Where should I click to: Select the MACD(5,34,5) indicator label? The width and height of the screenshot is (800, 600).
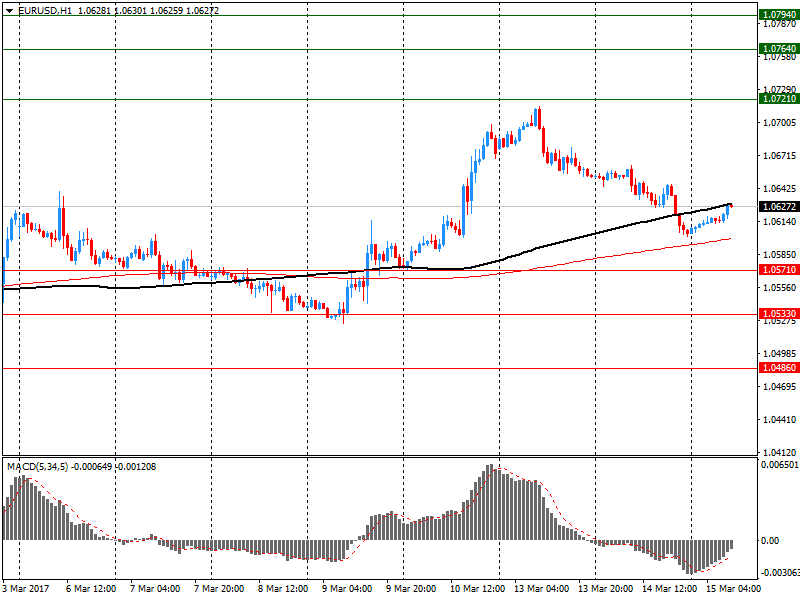37,466
